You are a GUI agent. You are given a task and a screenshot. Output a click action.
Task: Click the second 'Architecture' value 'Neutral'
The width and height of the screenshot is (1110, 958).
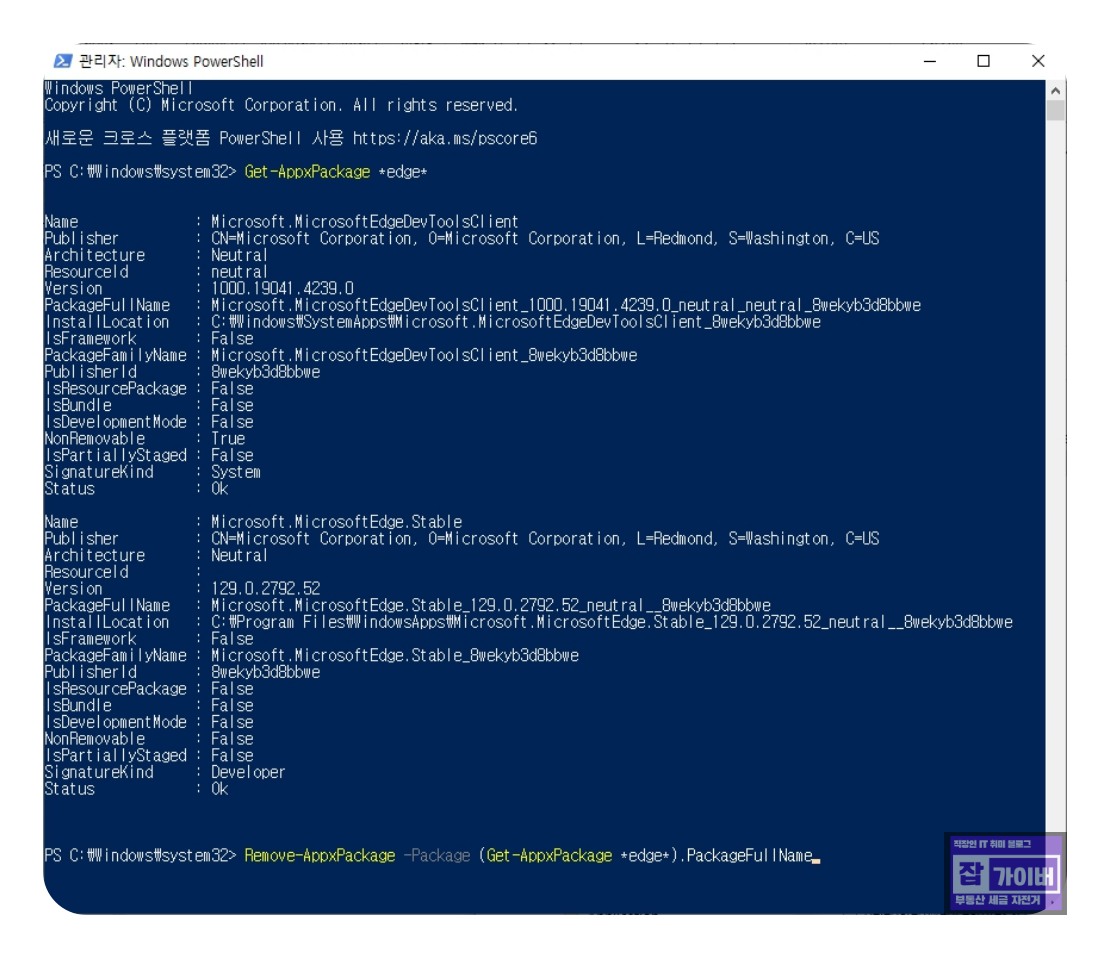point(239,555)
